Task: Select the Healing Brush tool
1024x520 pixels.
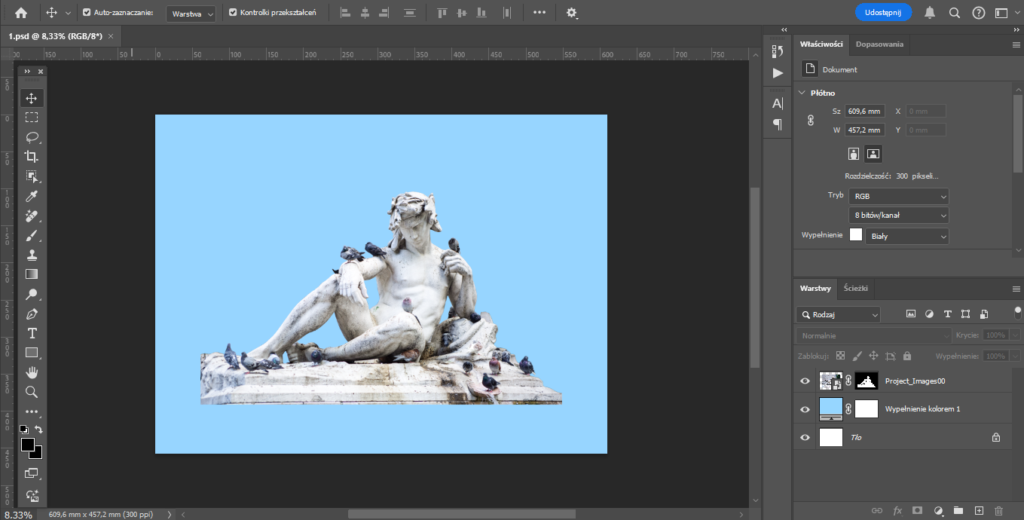Action: (31, 216)
